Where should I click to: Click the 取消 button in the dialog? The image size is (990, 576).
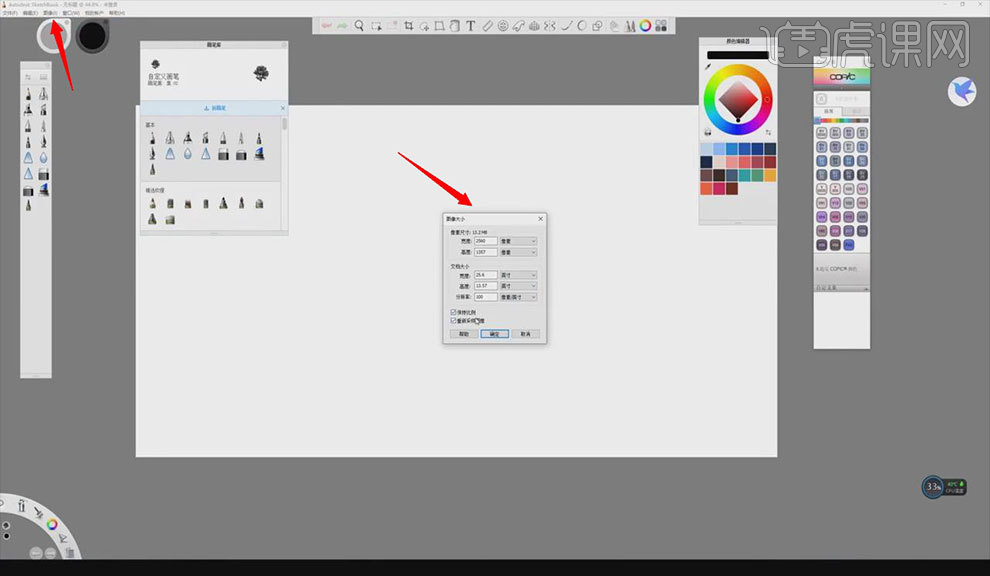tap(524, 332)
